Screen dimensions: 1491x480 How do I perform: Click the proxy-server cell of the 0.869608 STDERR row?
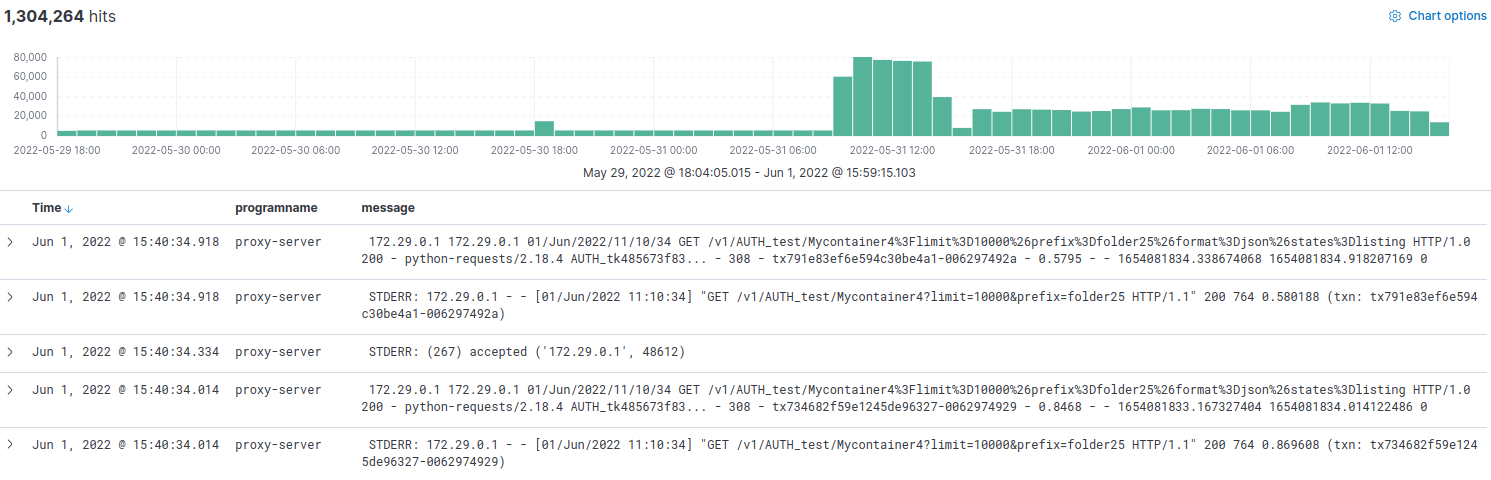click(278, 445)
